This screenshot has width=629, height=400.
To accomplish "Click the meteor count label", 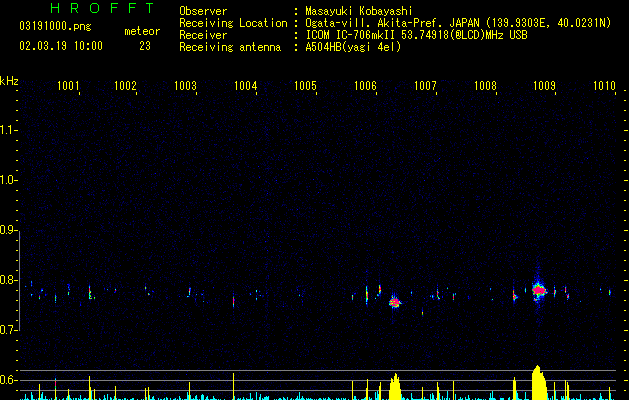I will 142,31.
